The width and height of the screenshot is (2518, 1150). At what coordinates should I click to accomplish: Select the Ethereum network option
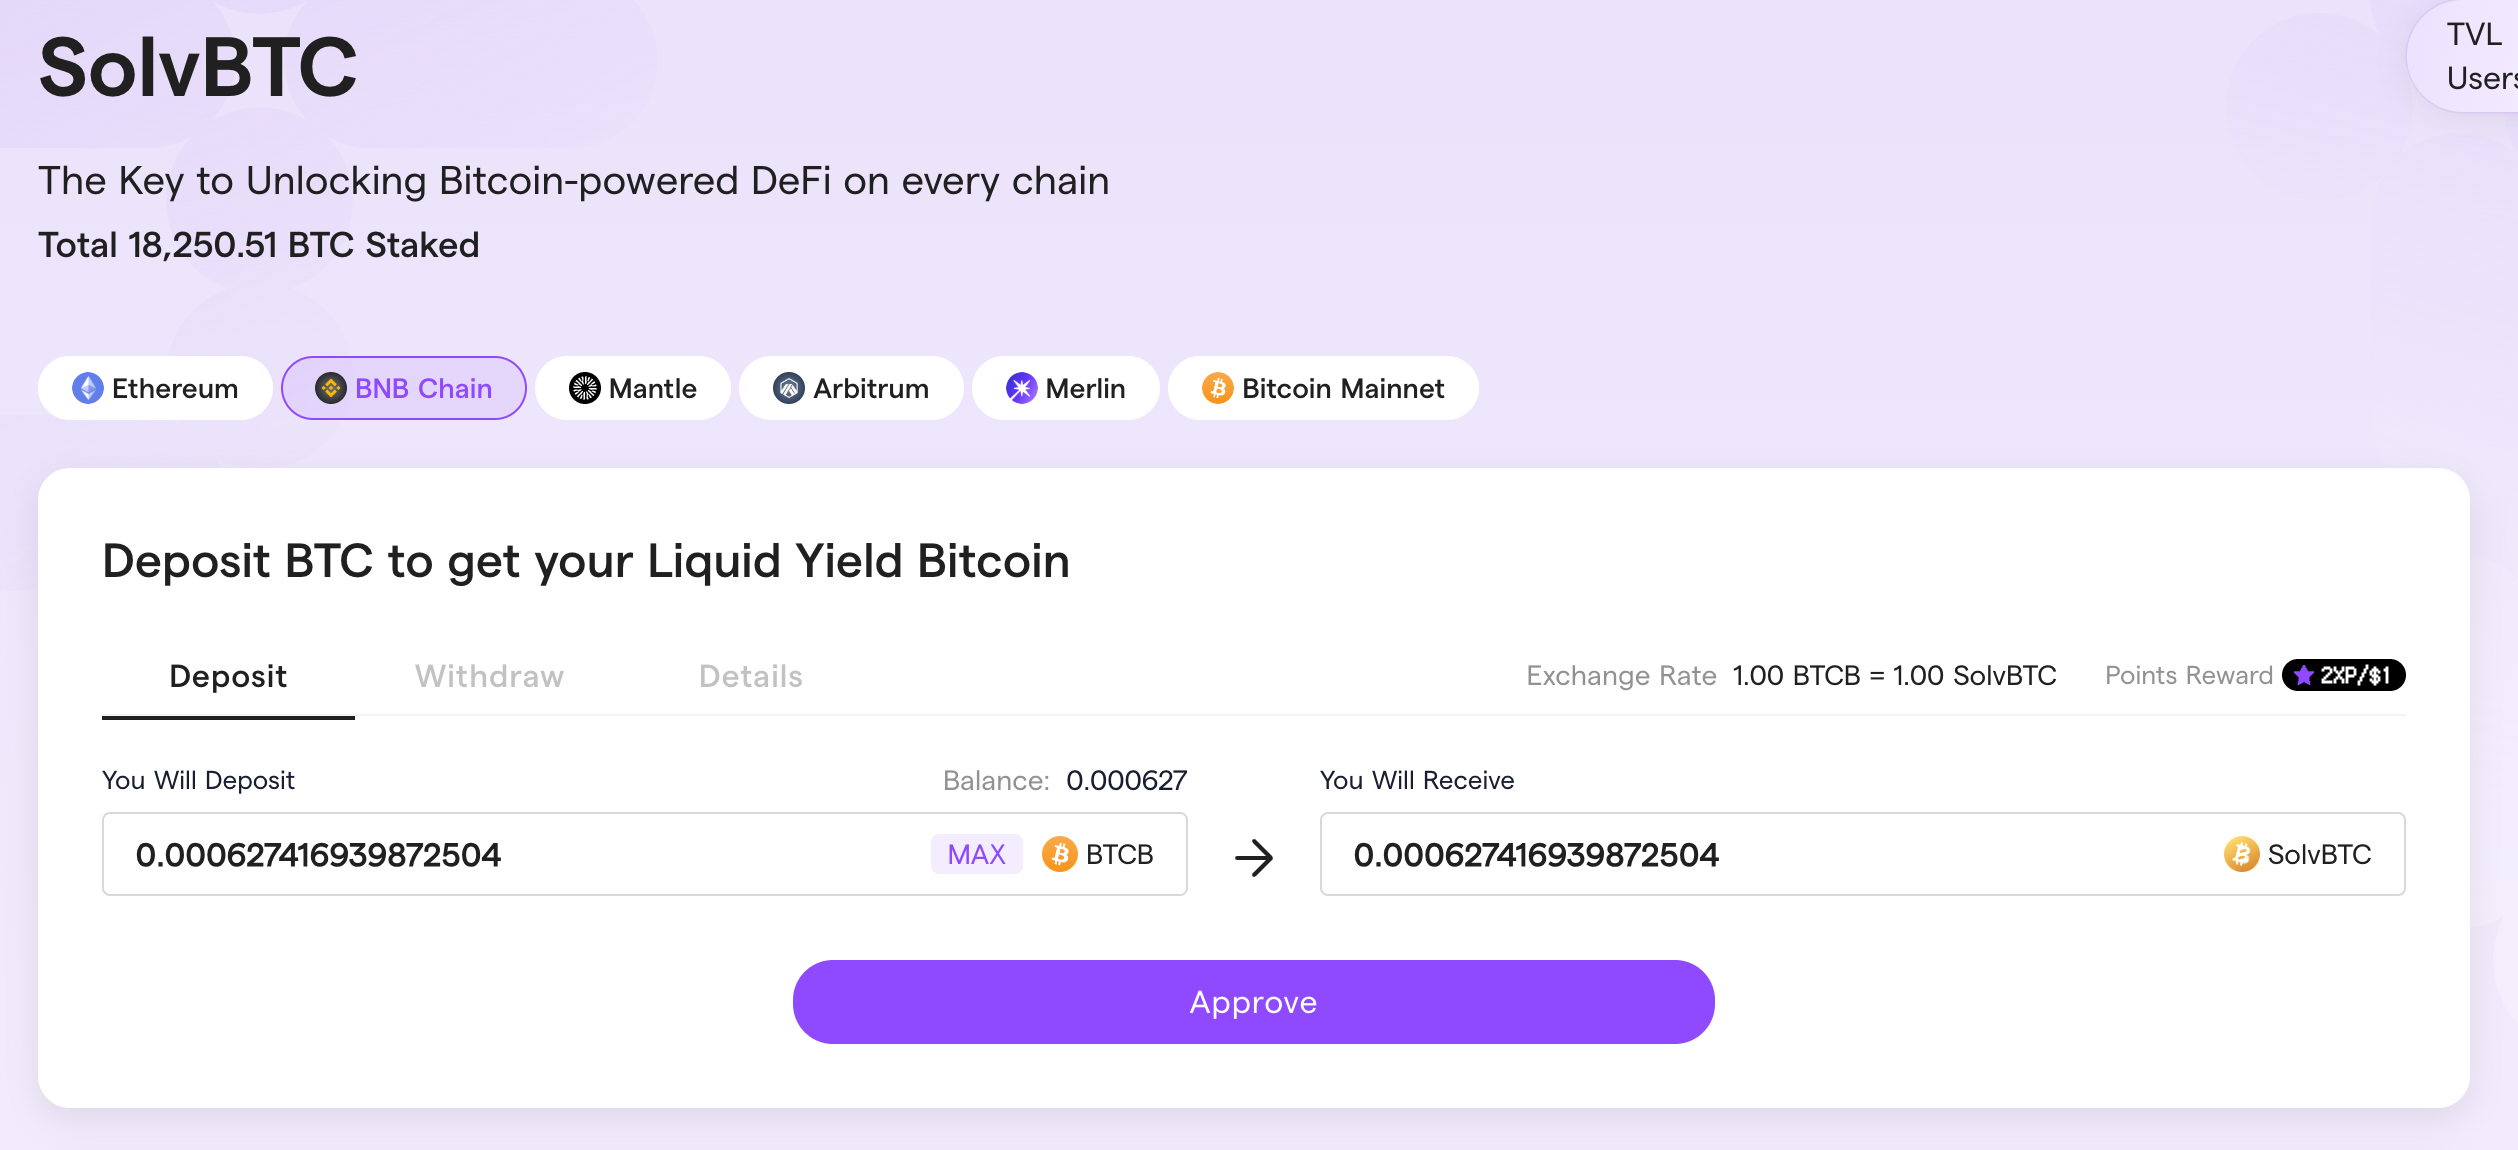(x=155, y=388)
